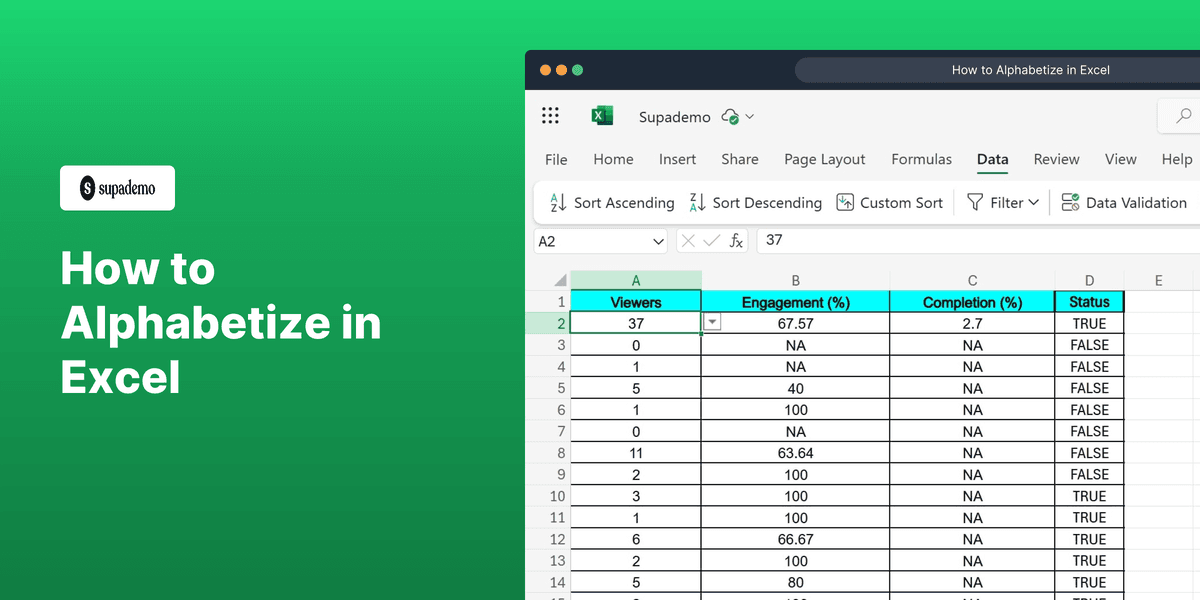Select the TRUE value in Status column
This screenshot has width=1200, height=600.
[1089, 322]
